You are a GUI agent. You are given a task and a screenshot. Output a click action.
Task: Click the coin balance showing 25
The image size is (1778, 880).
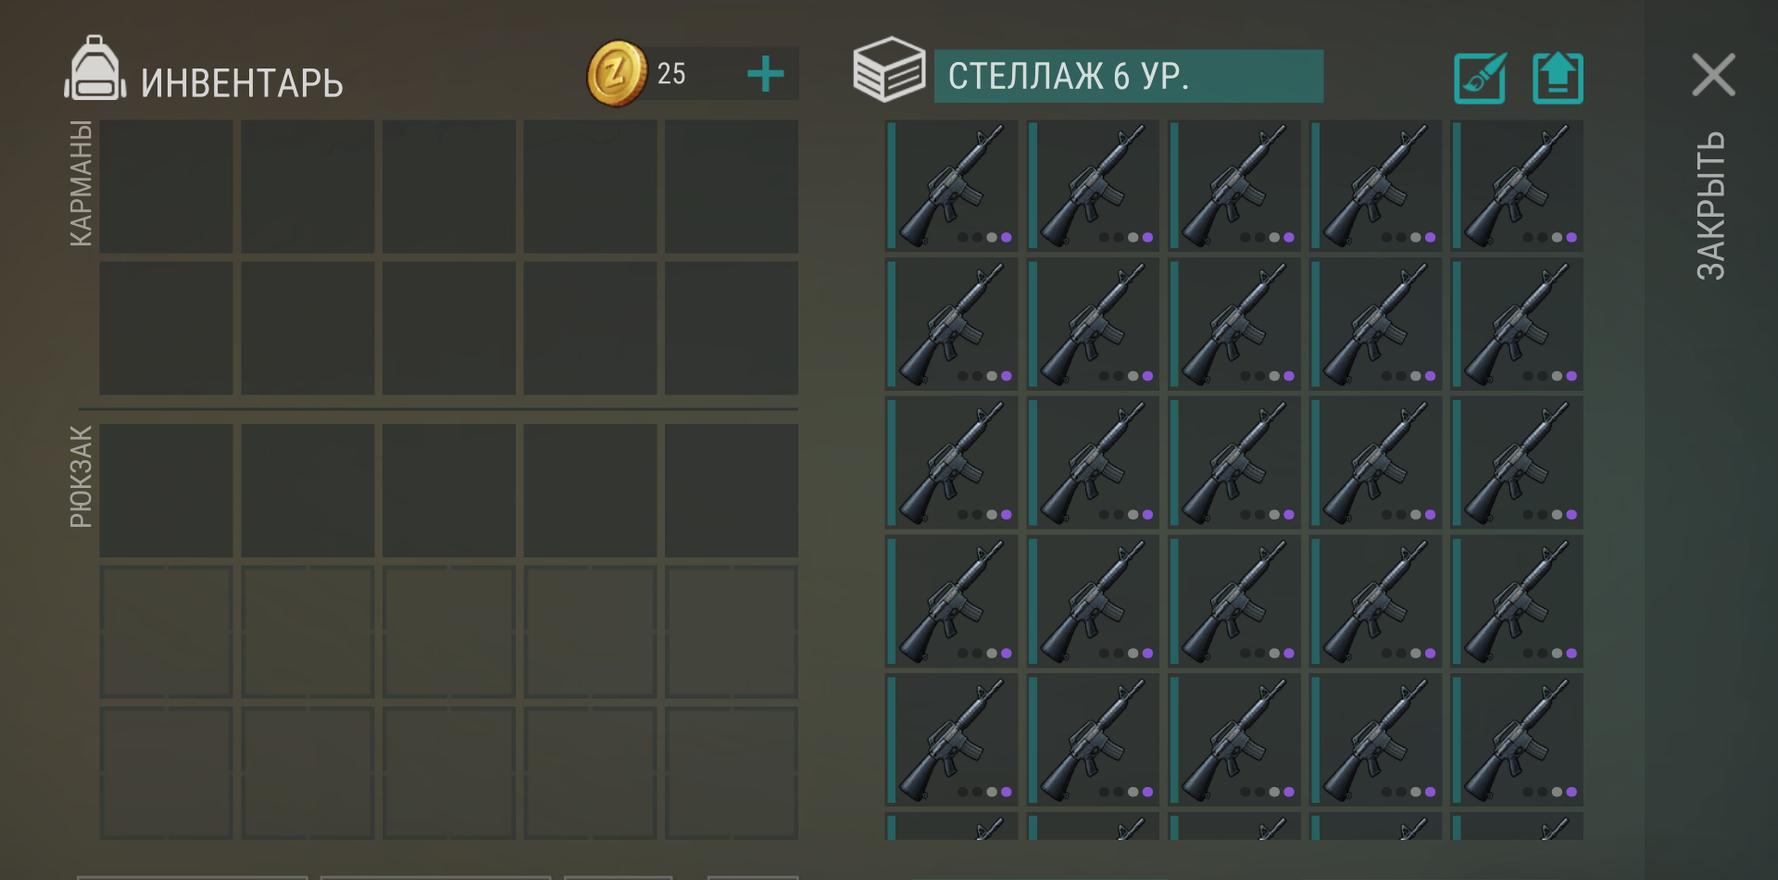coord(672,74)
